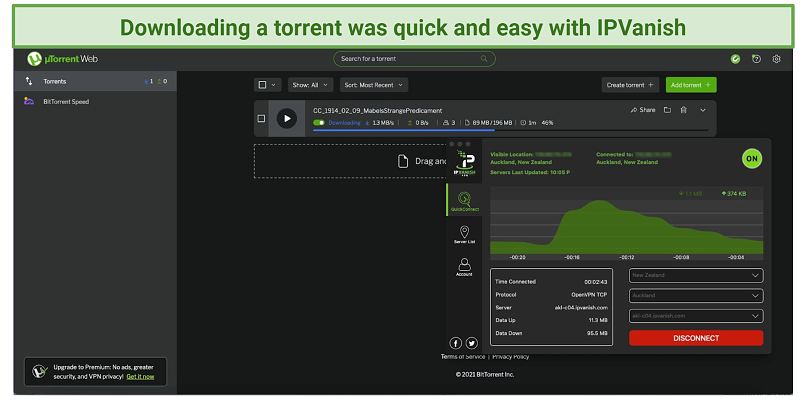Click the Upgrade to Premium µTorrent icon

tap(40, 371)
